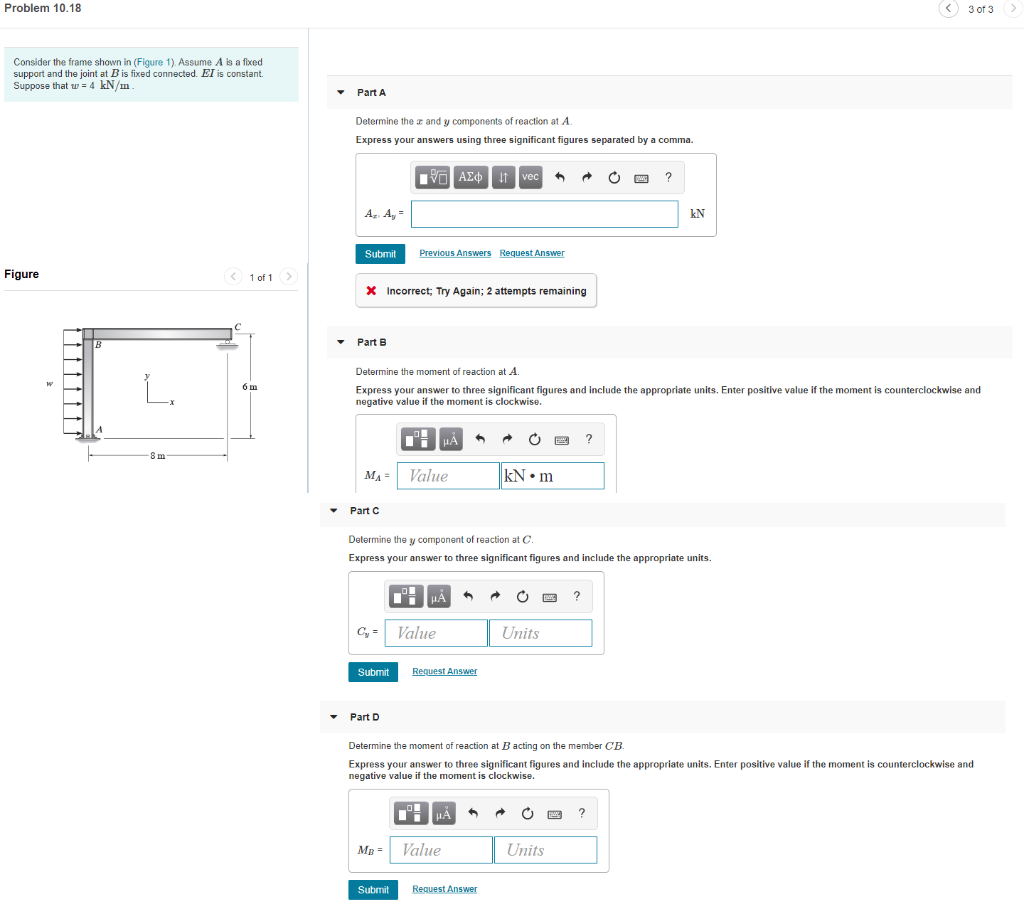Image resolution: width=1024 pixels, height=914 pixels.
Task: Open help question mark in Part B
Action: tap(589, 439)
